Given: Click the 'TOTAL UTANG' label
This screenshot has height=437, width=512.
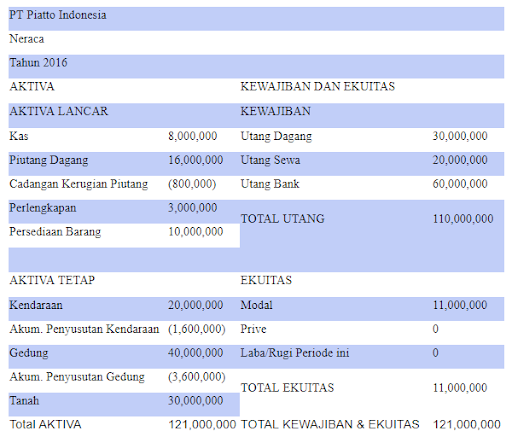Looking at the screenshot, I should 283,219.
